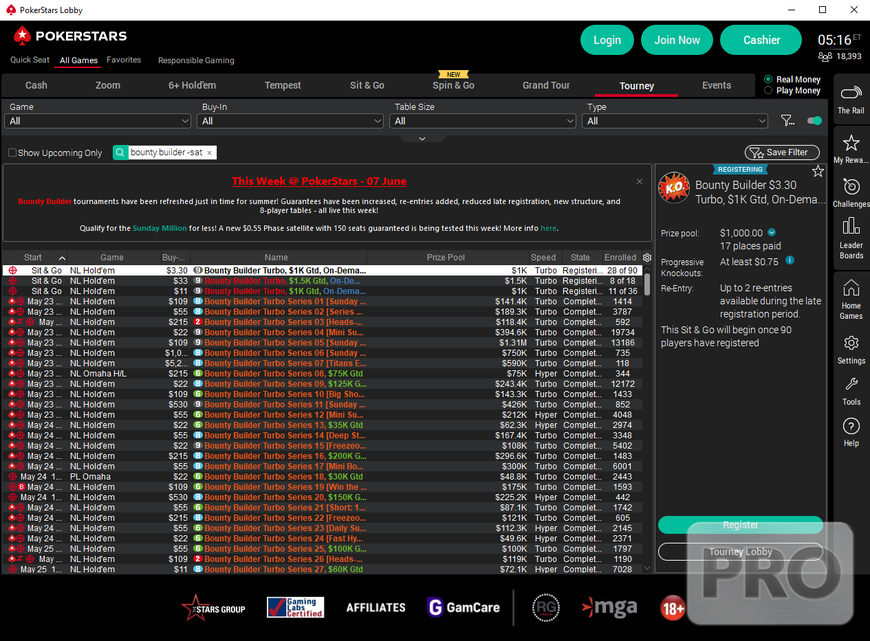Click Progressive Knockouts info icon
870x641 pixels.
(790, 260)
